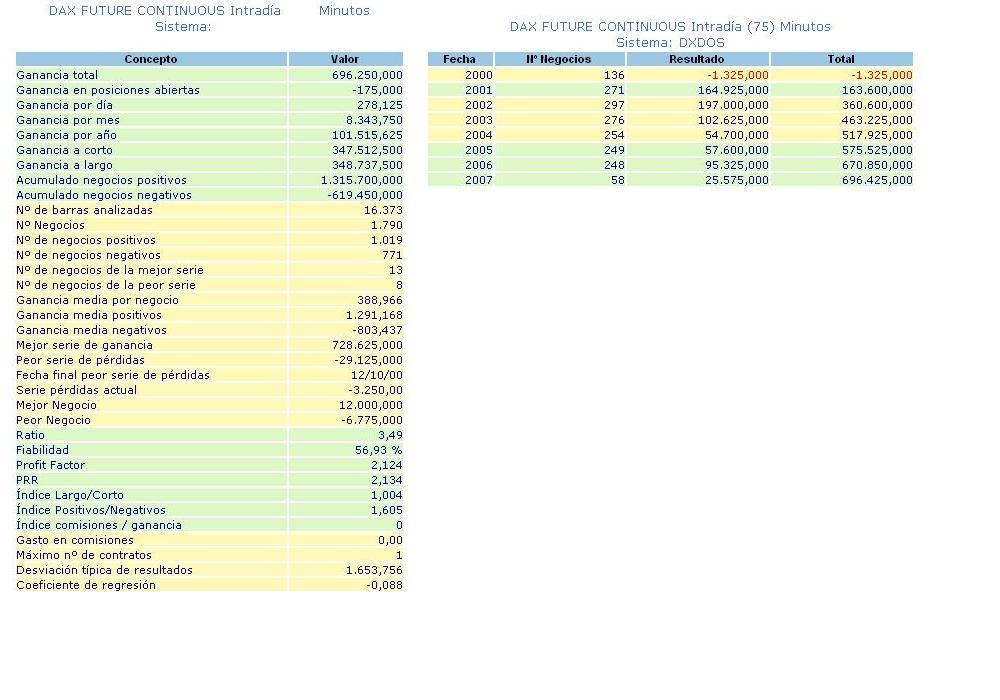Select the Resultado column header
This screenshot has height=700, width=1000.
click(x=697, y=59)
